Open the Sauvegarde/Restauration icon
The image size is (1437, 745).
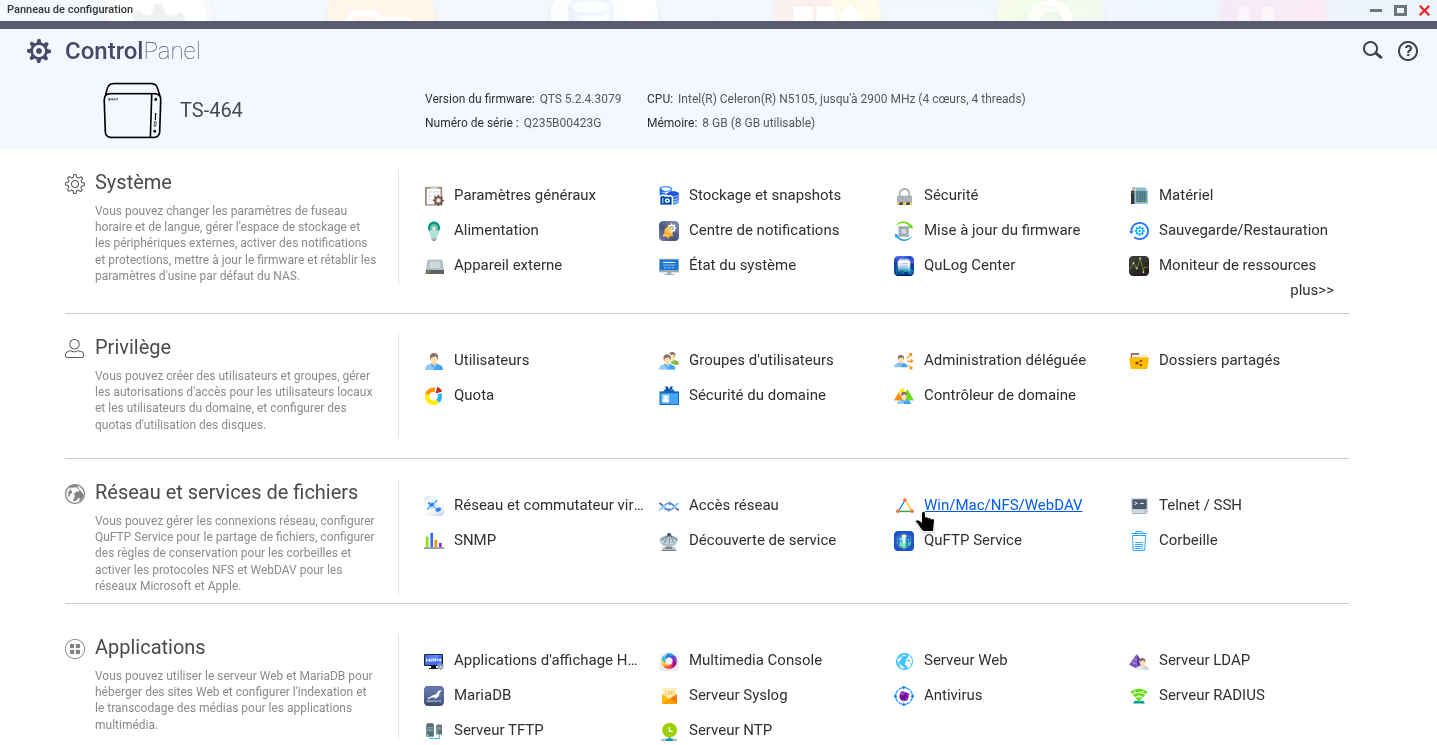click(x=1139, y=230)
